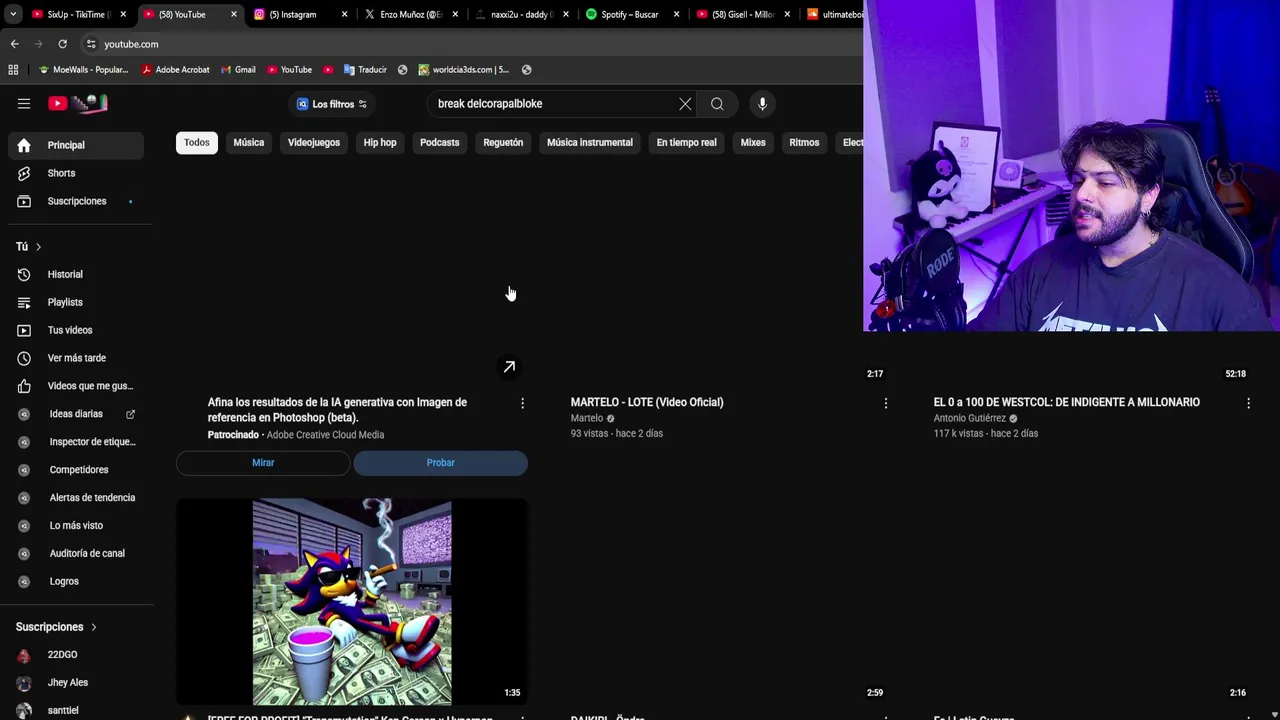1280x720 pixels.
Task: Go to Principal in the sidebar
Action: [76, 145]
